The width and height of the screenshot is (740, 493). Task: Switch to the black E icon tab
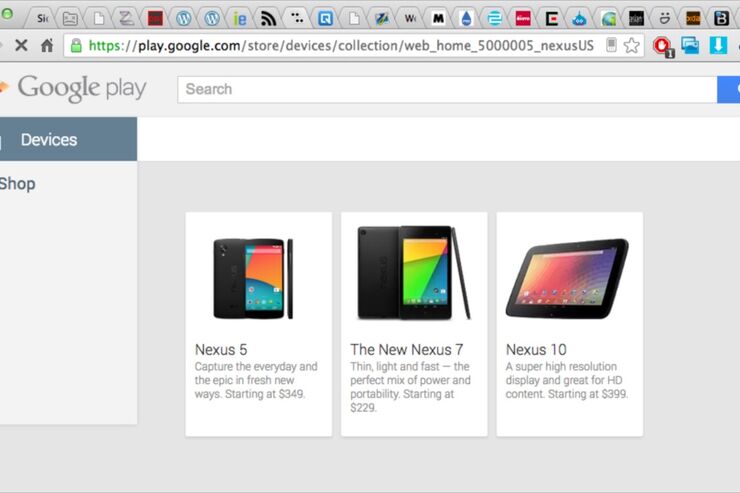[x=551, y=18]
